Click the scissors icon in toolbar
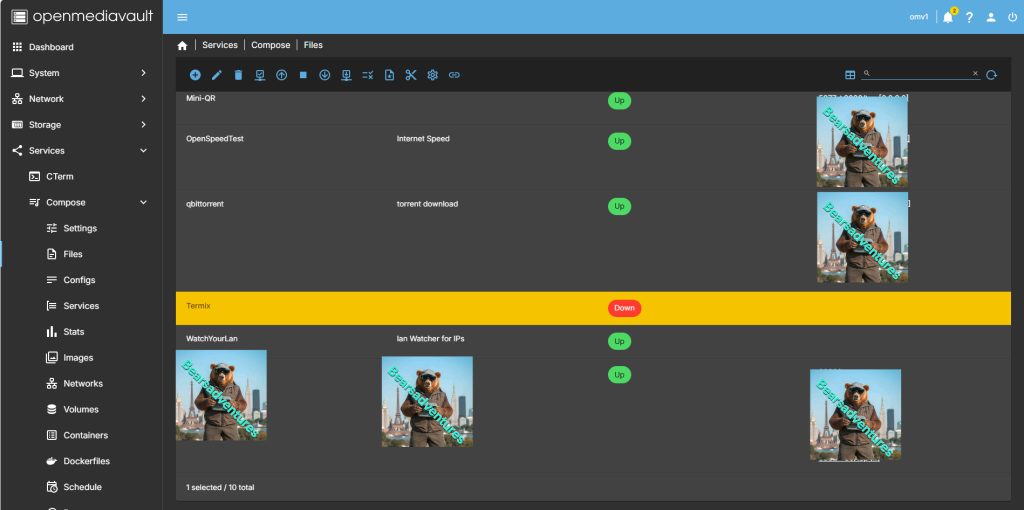Viewport: 1024px width, 510px height. click(x=411, y=75)
